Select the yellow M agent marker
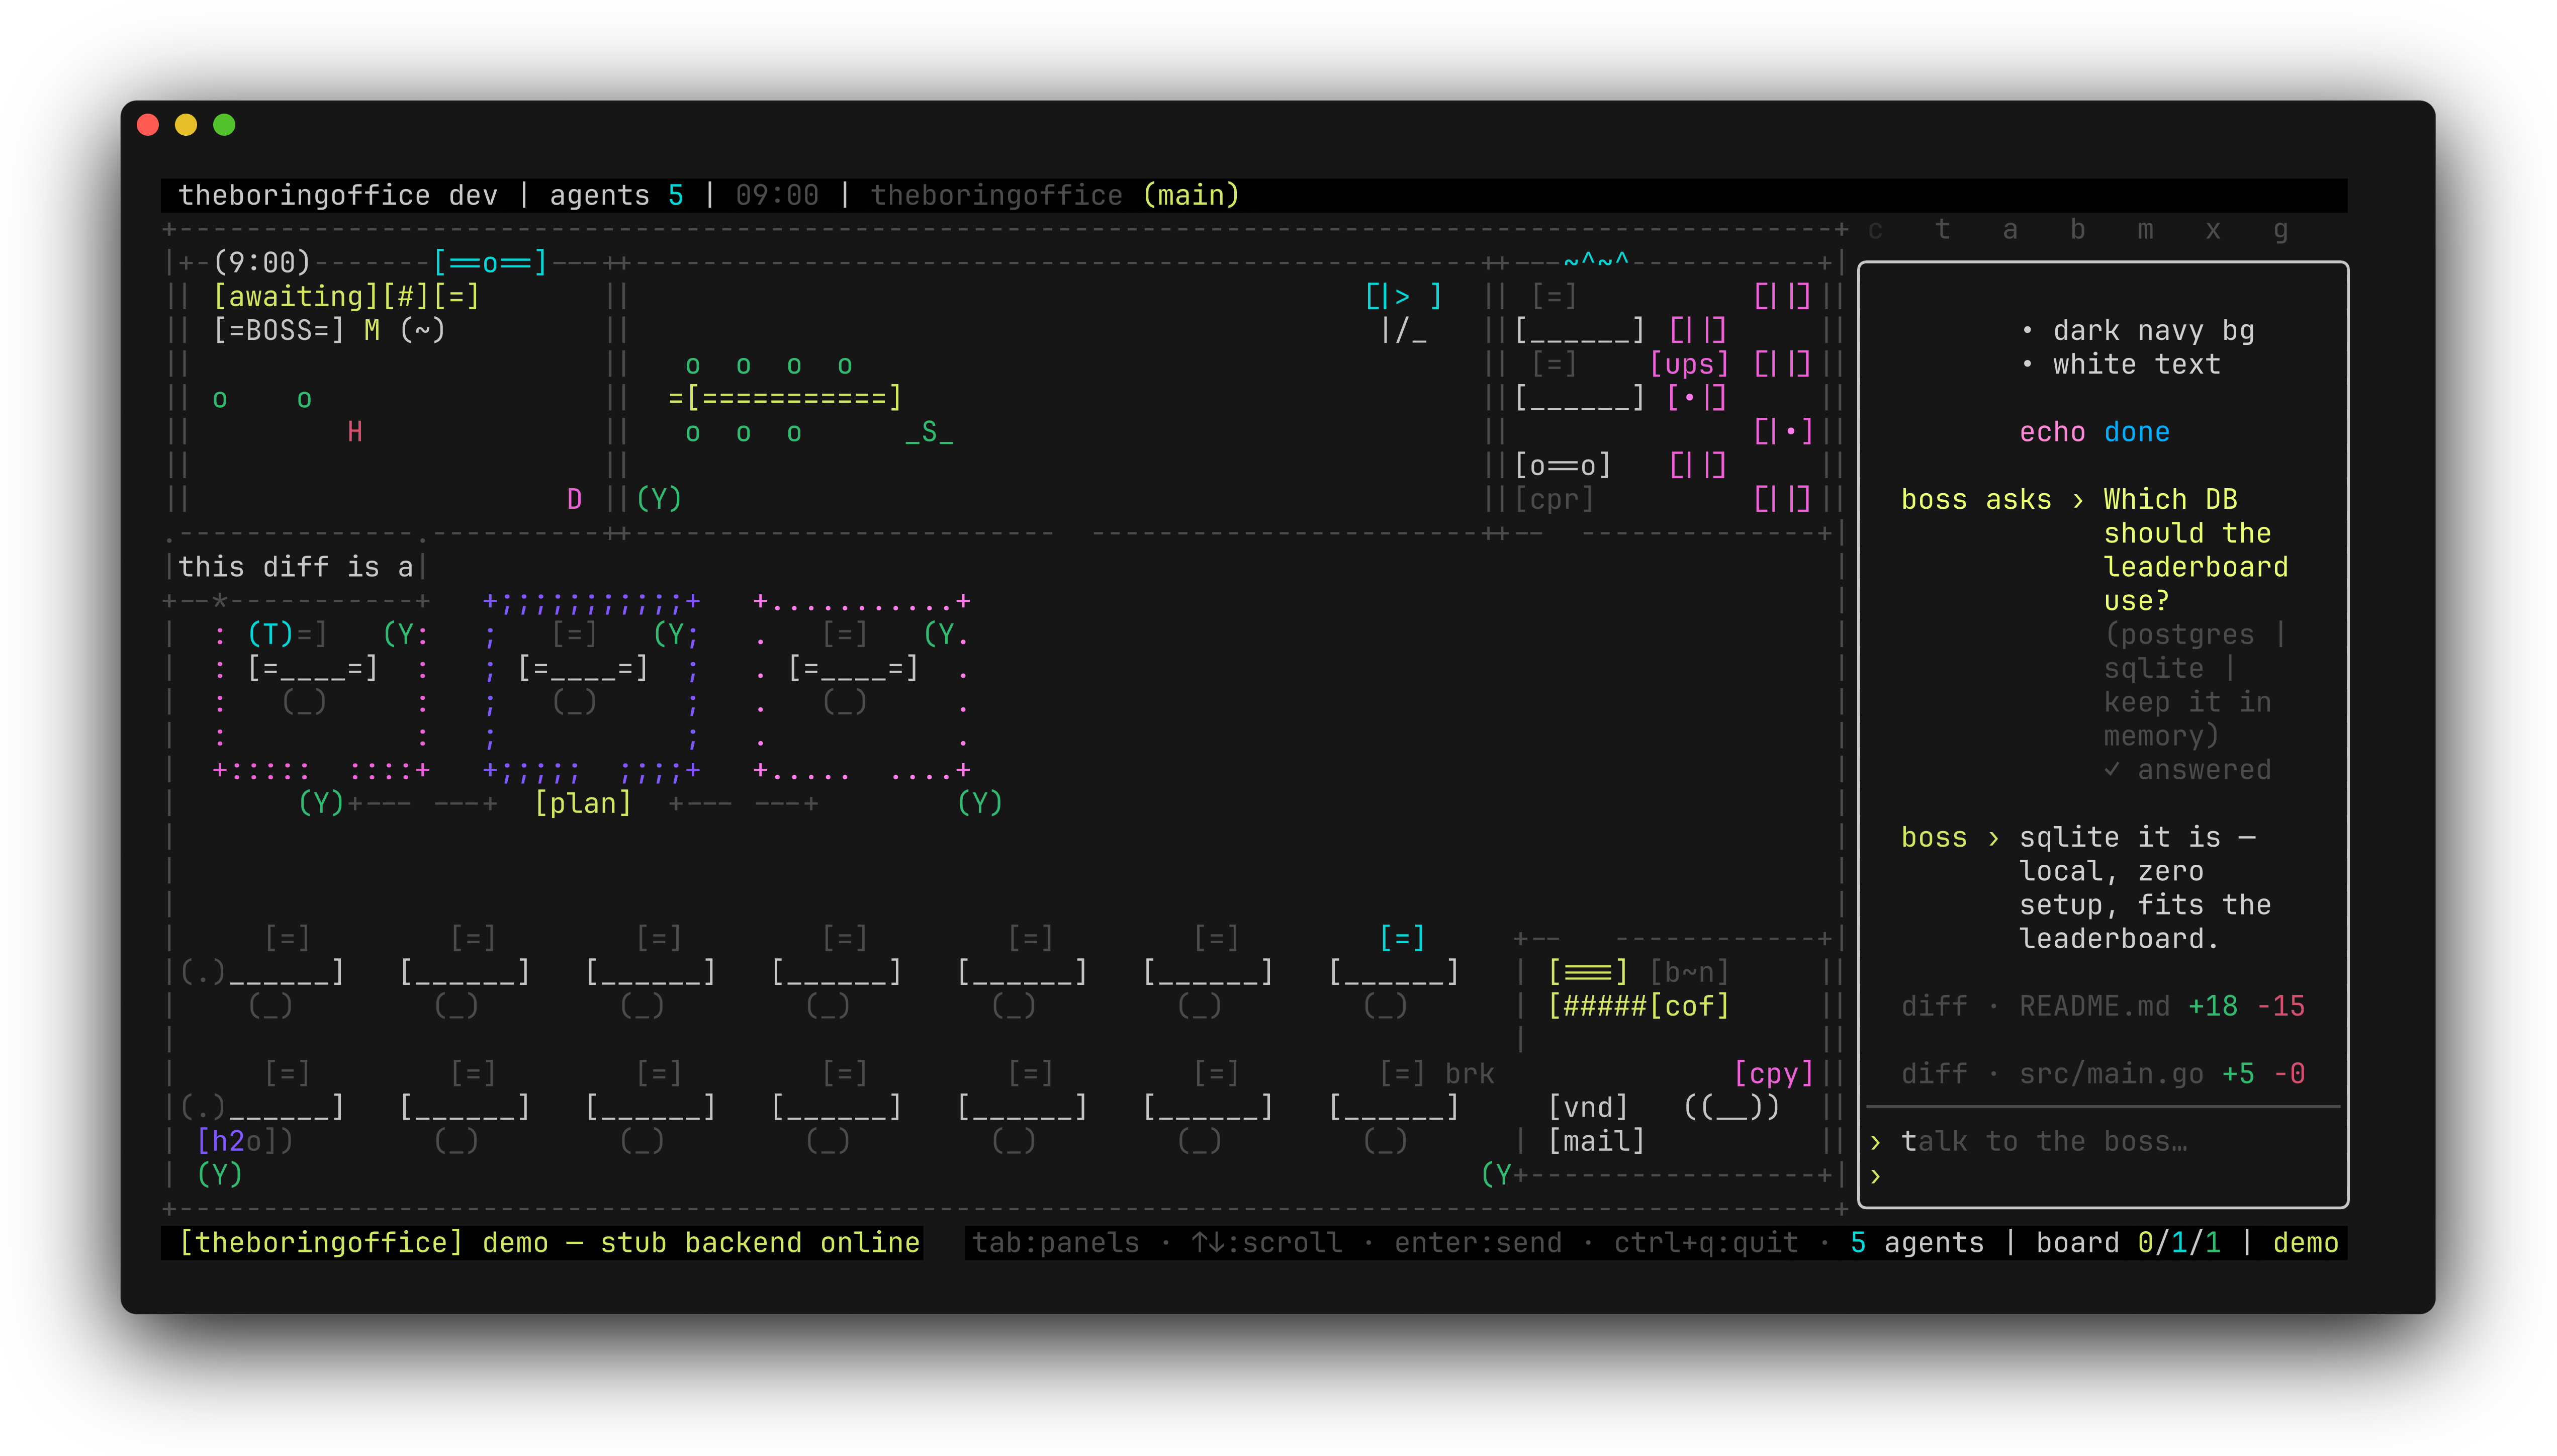2557x1456 pixels. [x=372, y=330]
